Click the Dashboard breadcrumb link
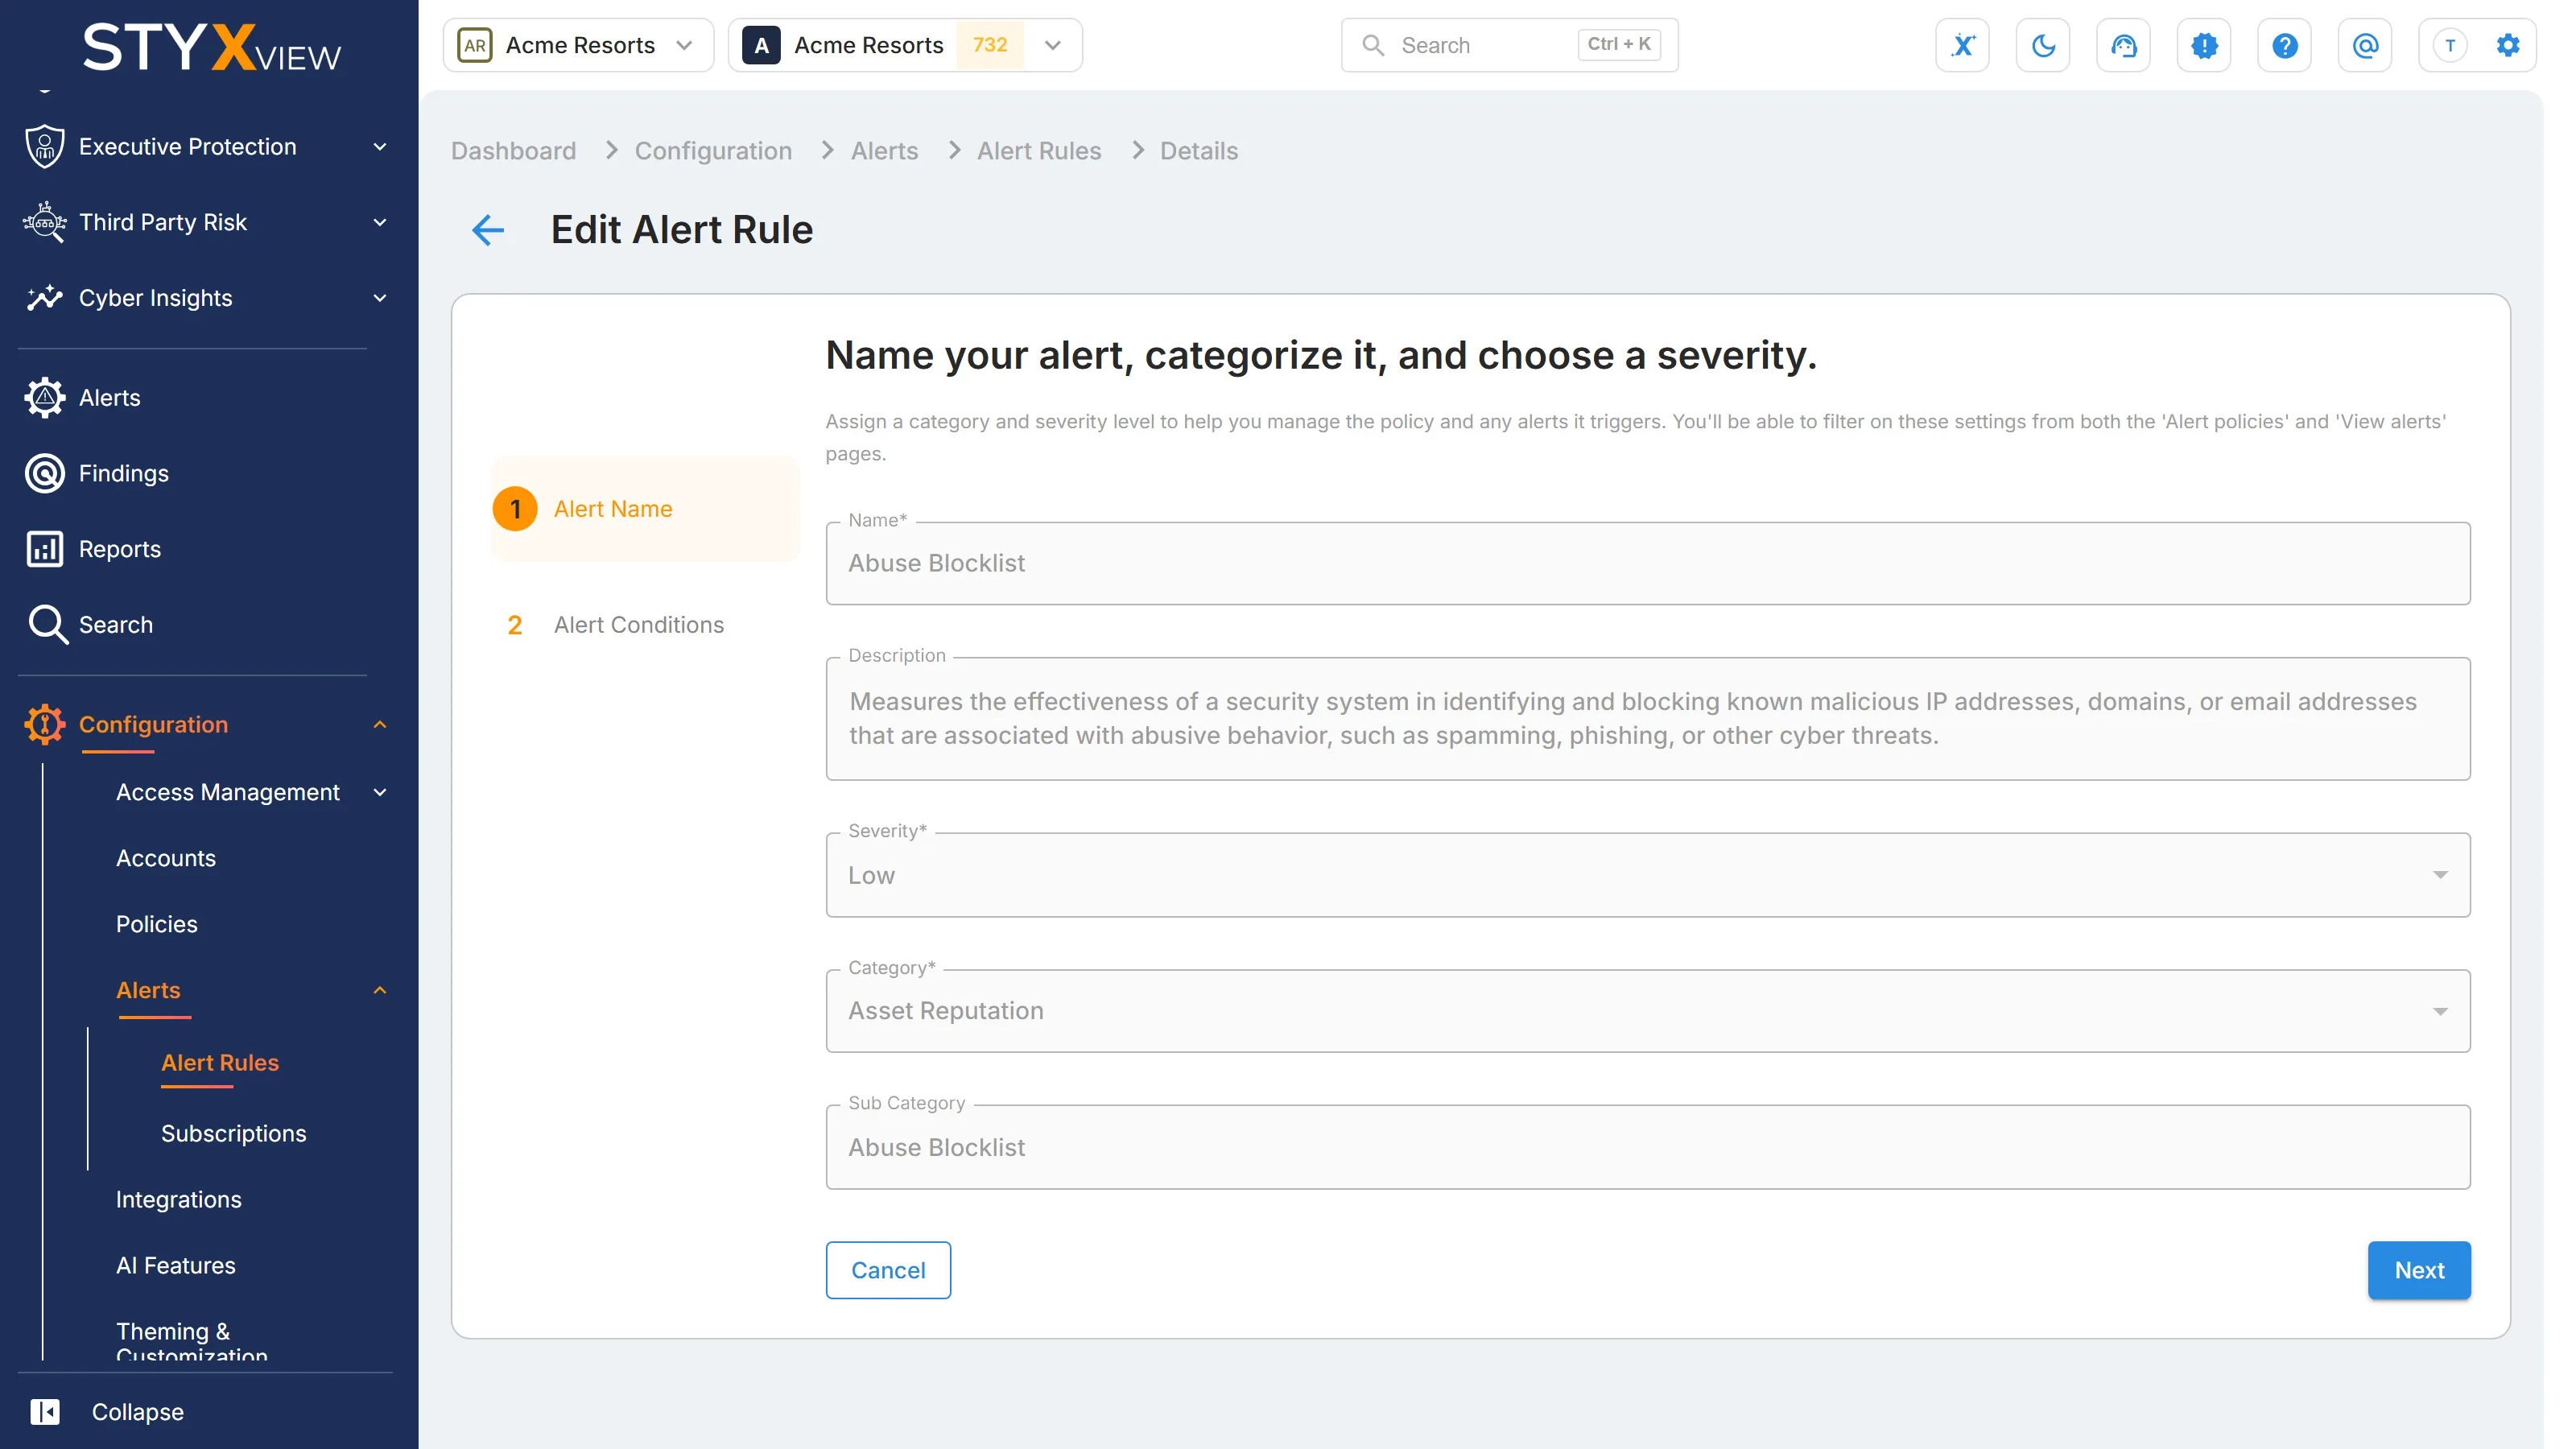The width and height of the screenshot is (2576, 1449). (x=514, y=151)
